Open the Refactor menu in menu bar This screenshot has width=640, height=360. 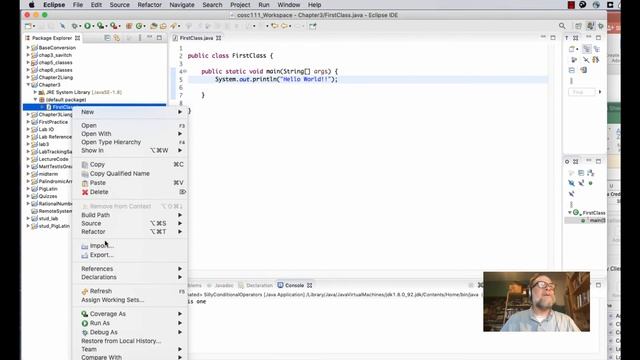(149, 5)
